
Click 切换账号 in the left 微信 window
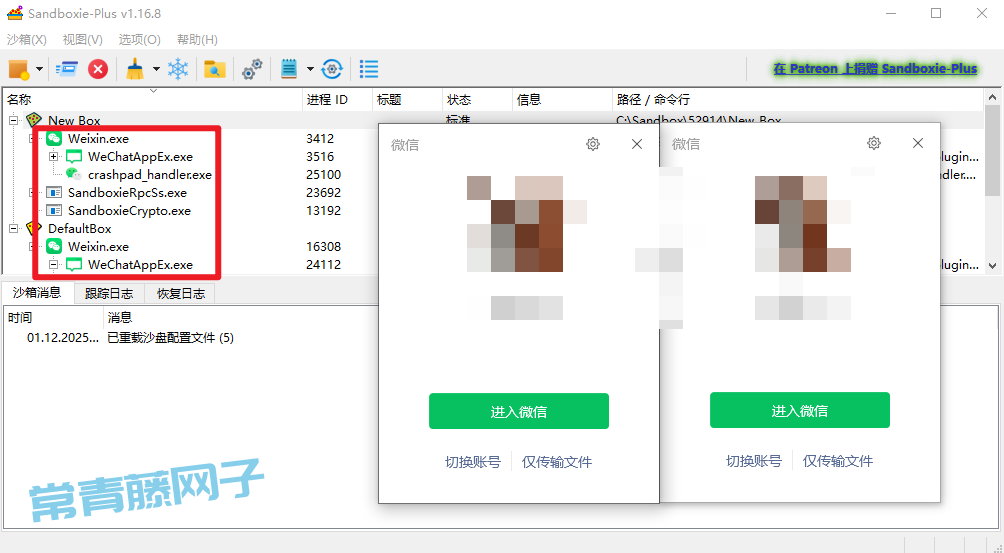click(473, 462)
